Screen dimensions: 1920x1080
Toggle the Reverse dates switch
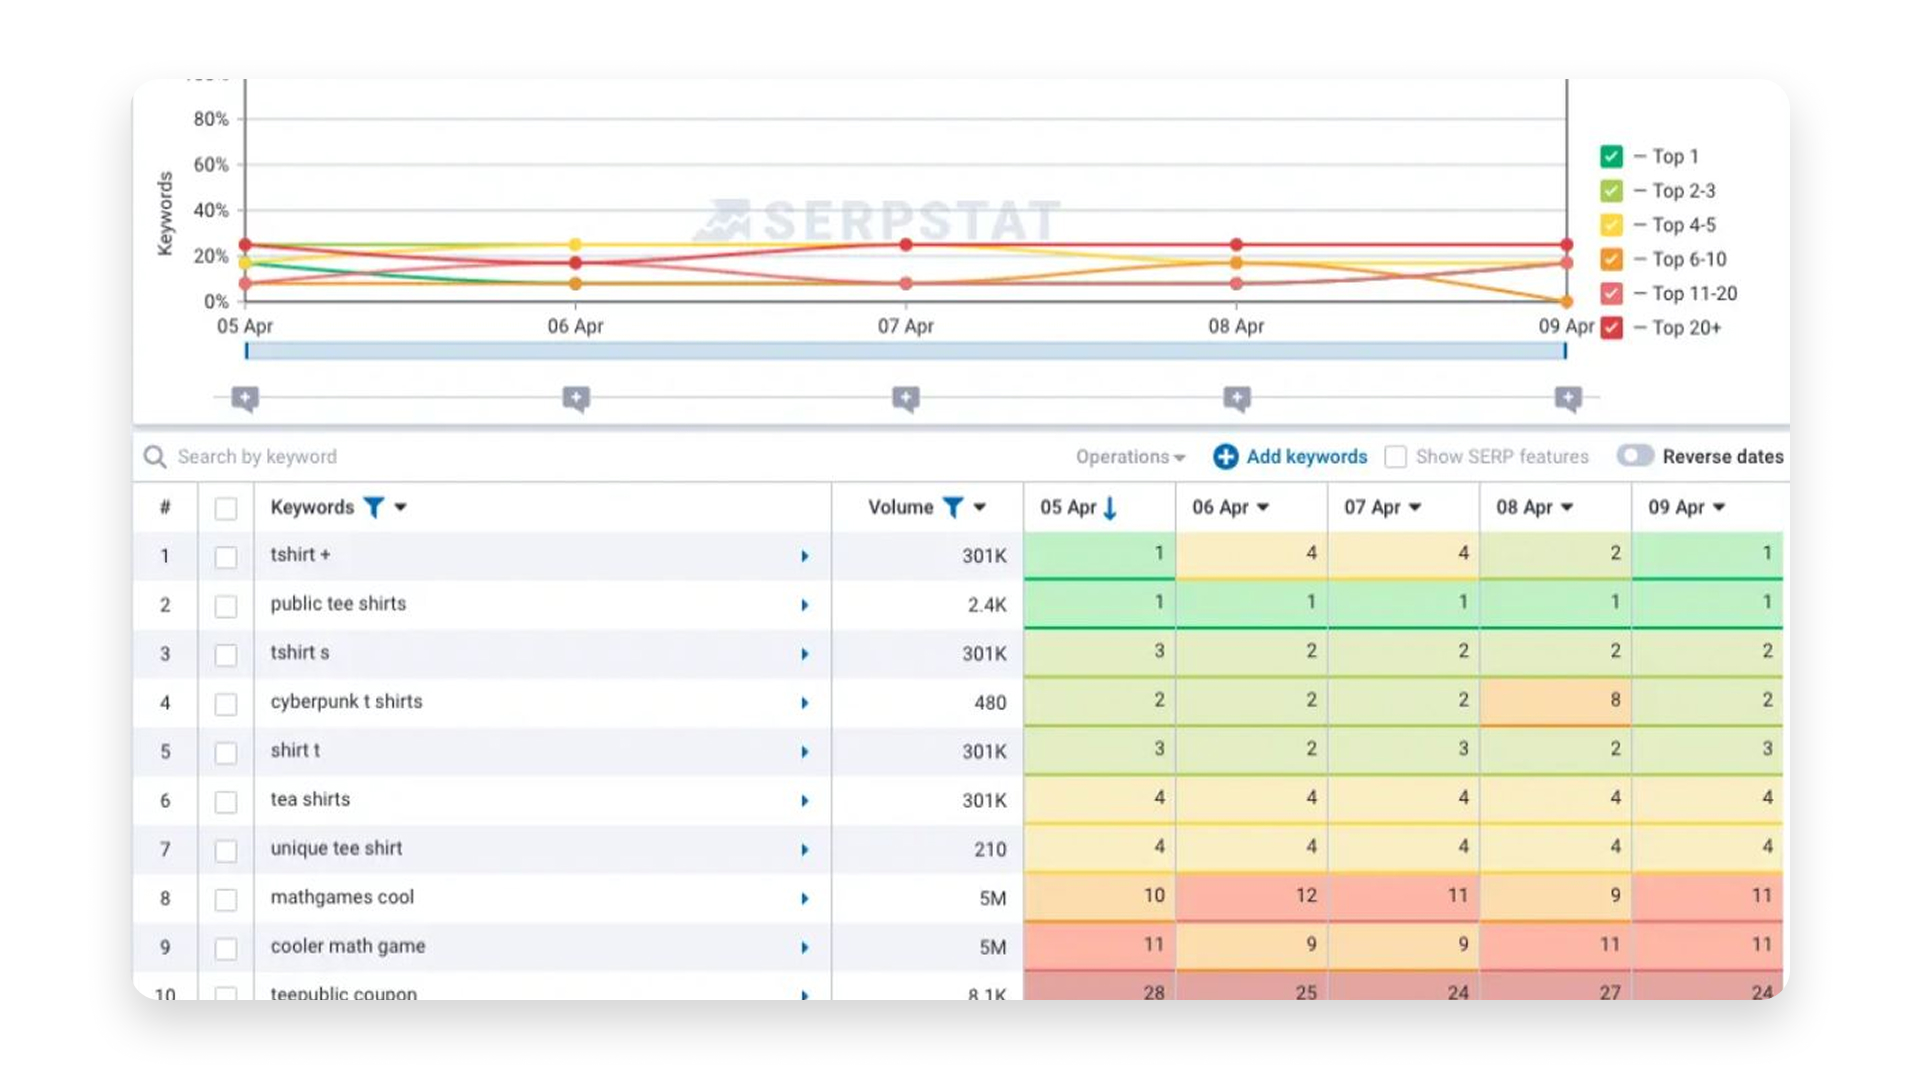click(x=1635, y=456)
